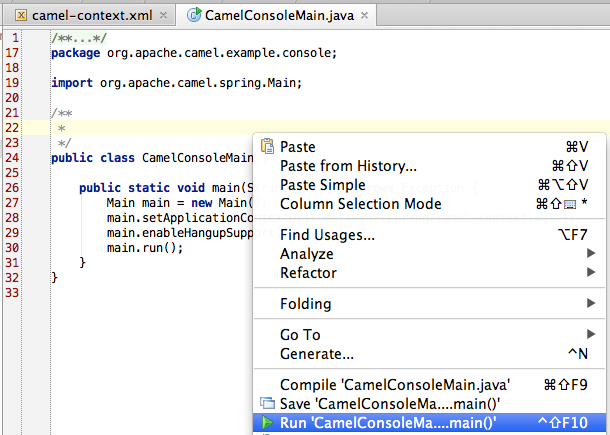Viewport: 610px width, 435px height.
Task: Click the Java class icon on CamelConsoleMain tab
Action: click(x=194, y=15)
